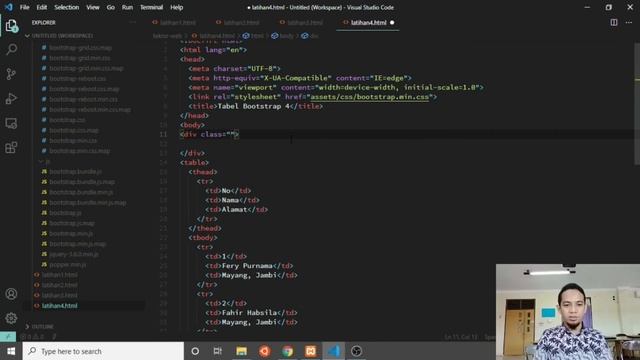Image resolution: width=640 pixels, height=360 pixels.
Task: Click the div breadcrumb segment
Action: 311,36
